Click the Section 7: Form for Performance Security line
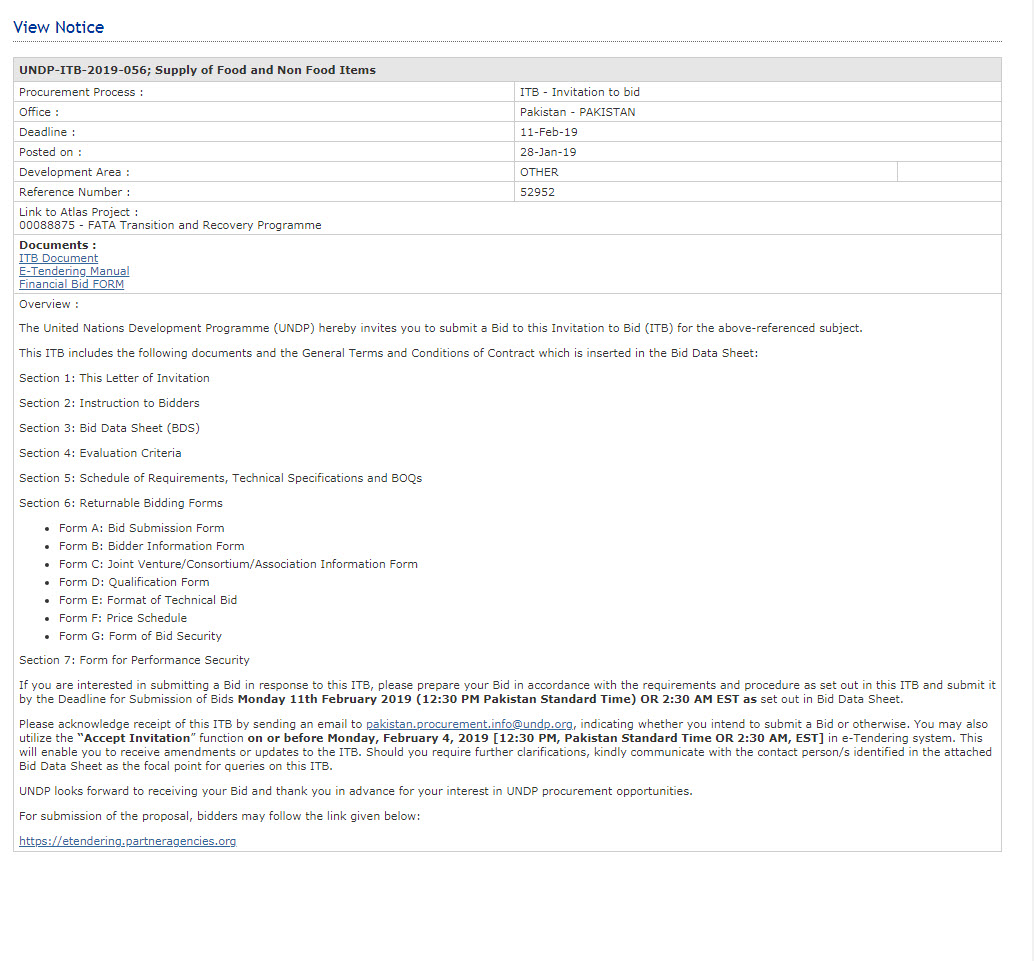 134,660
